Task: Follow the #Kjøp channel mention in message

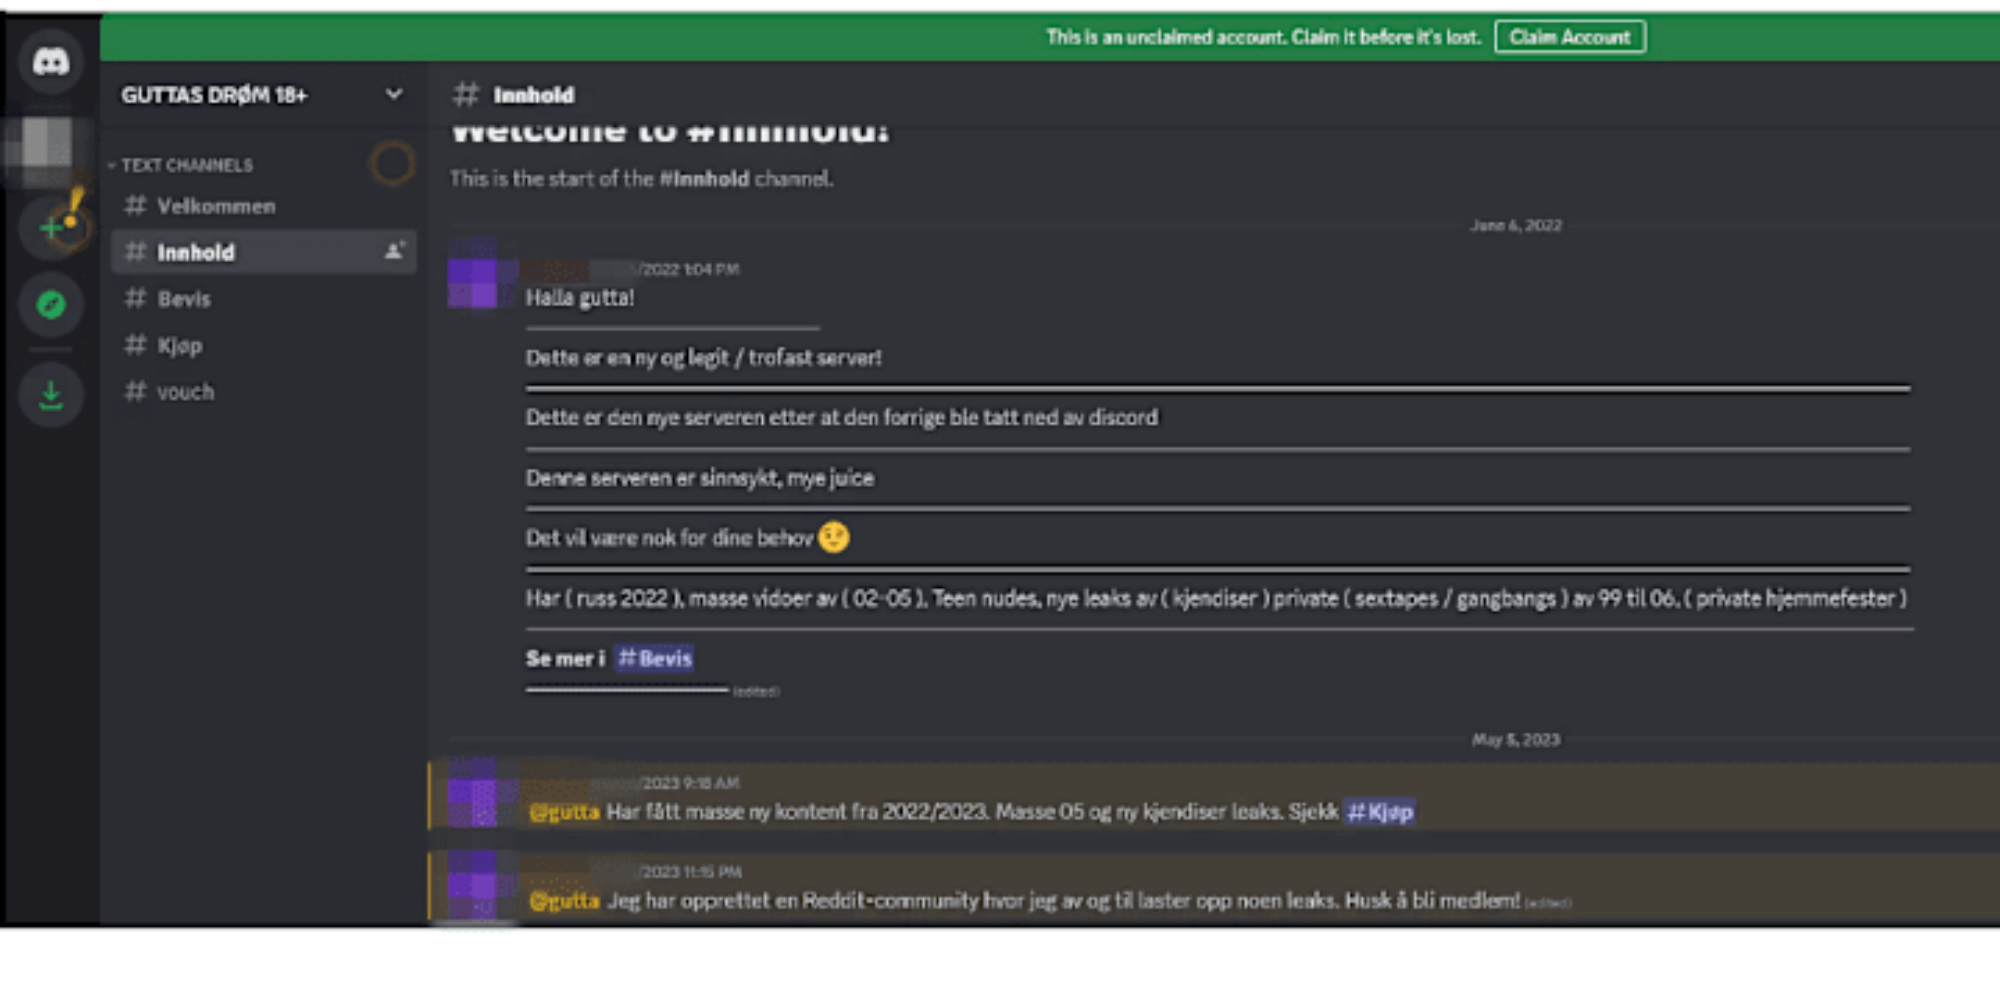Action: click(x=1379, y=812)
